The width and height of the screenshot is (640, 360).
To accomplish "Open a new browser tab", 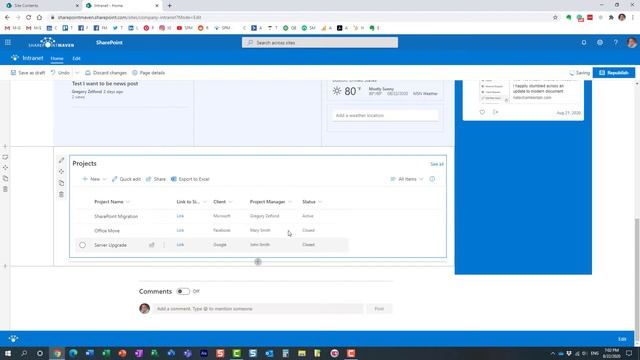I will tap(169, 6).
